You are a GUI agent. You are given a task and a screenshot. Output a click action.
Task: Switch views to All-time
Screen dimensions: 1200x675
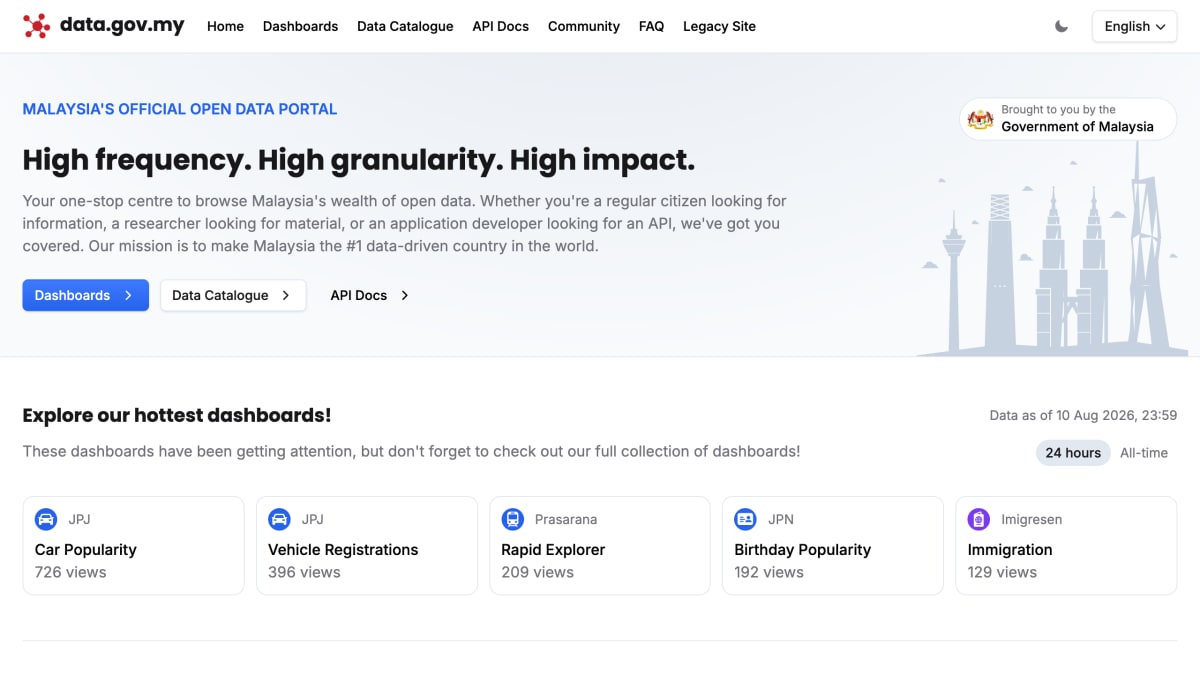point(1144,453)
